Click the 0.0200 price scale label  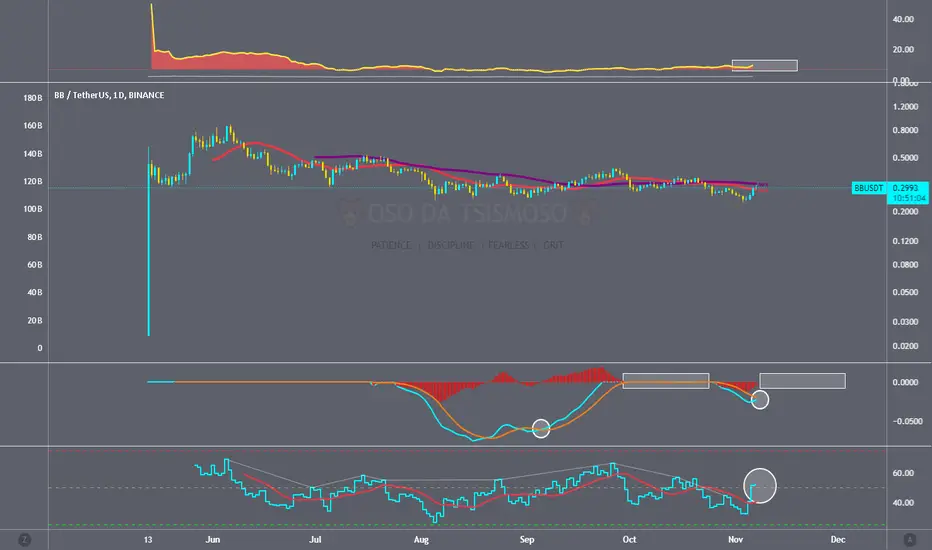[x=905, y=345]
